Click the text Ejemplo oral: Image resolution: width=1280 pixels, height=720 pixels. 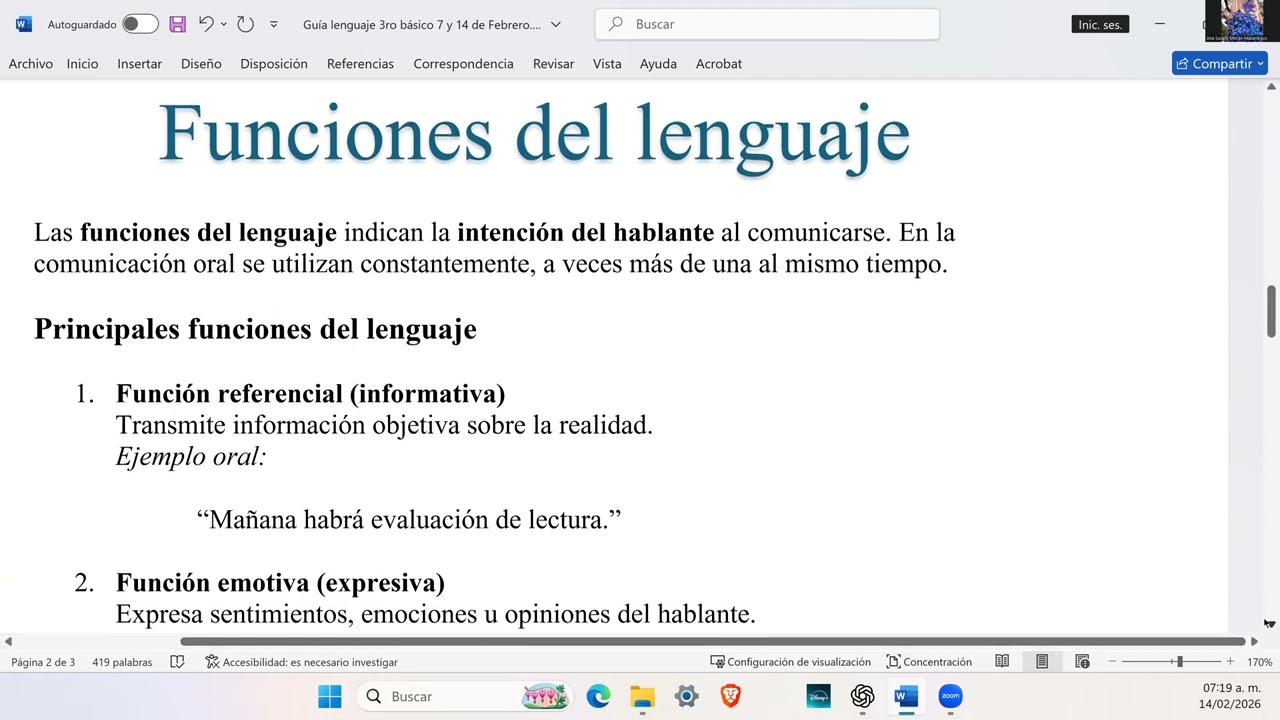click(191, 457)
